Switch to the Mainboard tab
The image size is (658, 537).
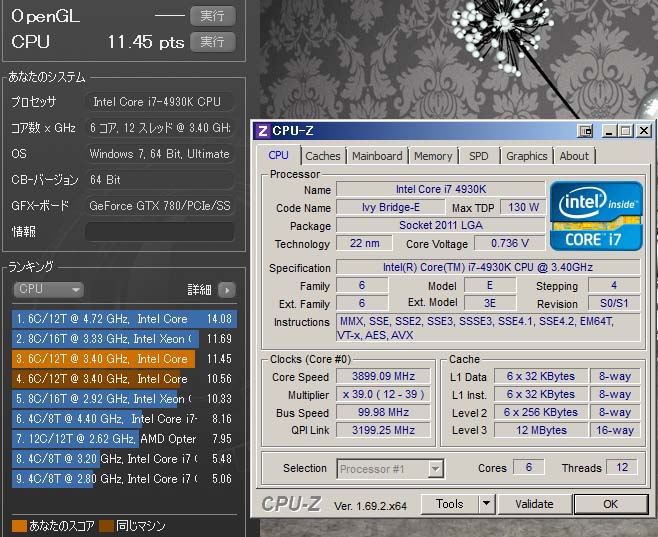[377, 156]
